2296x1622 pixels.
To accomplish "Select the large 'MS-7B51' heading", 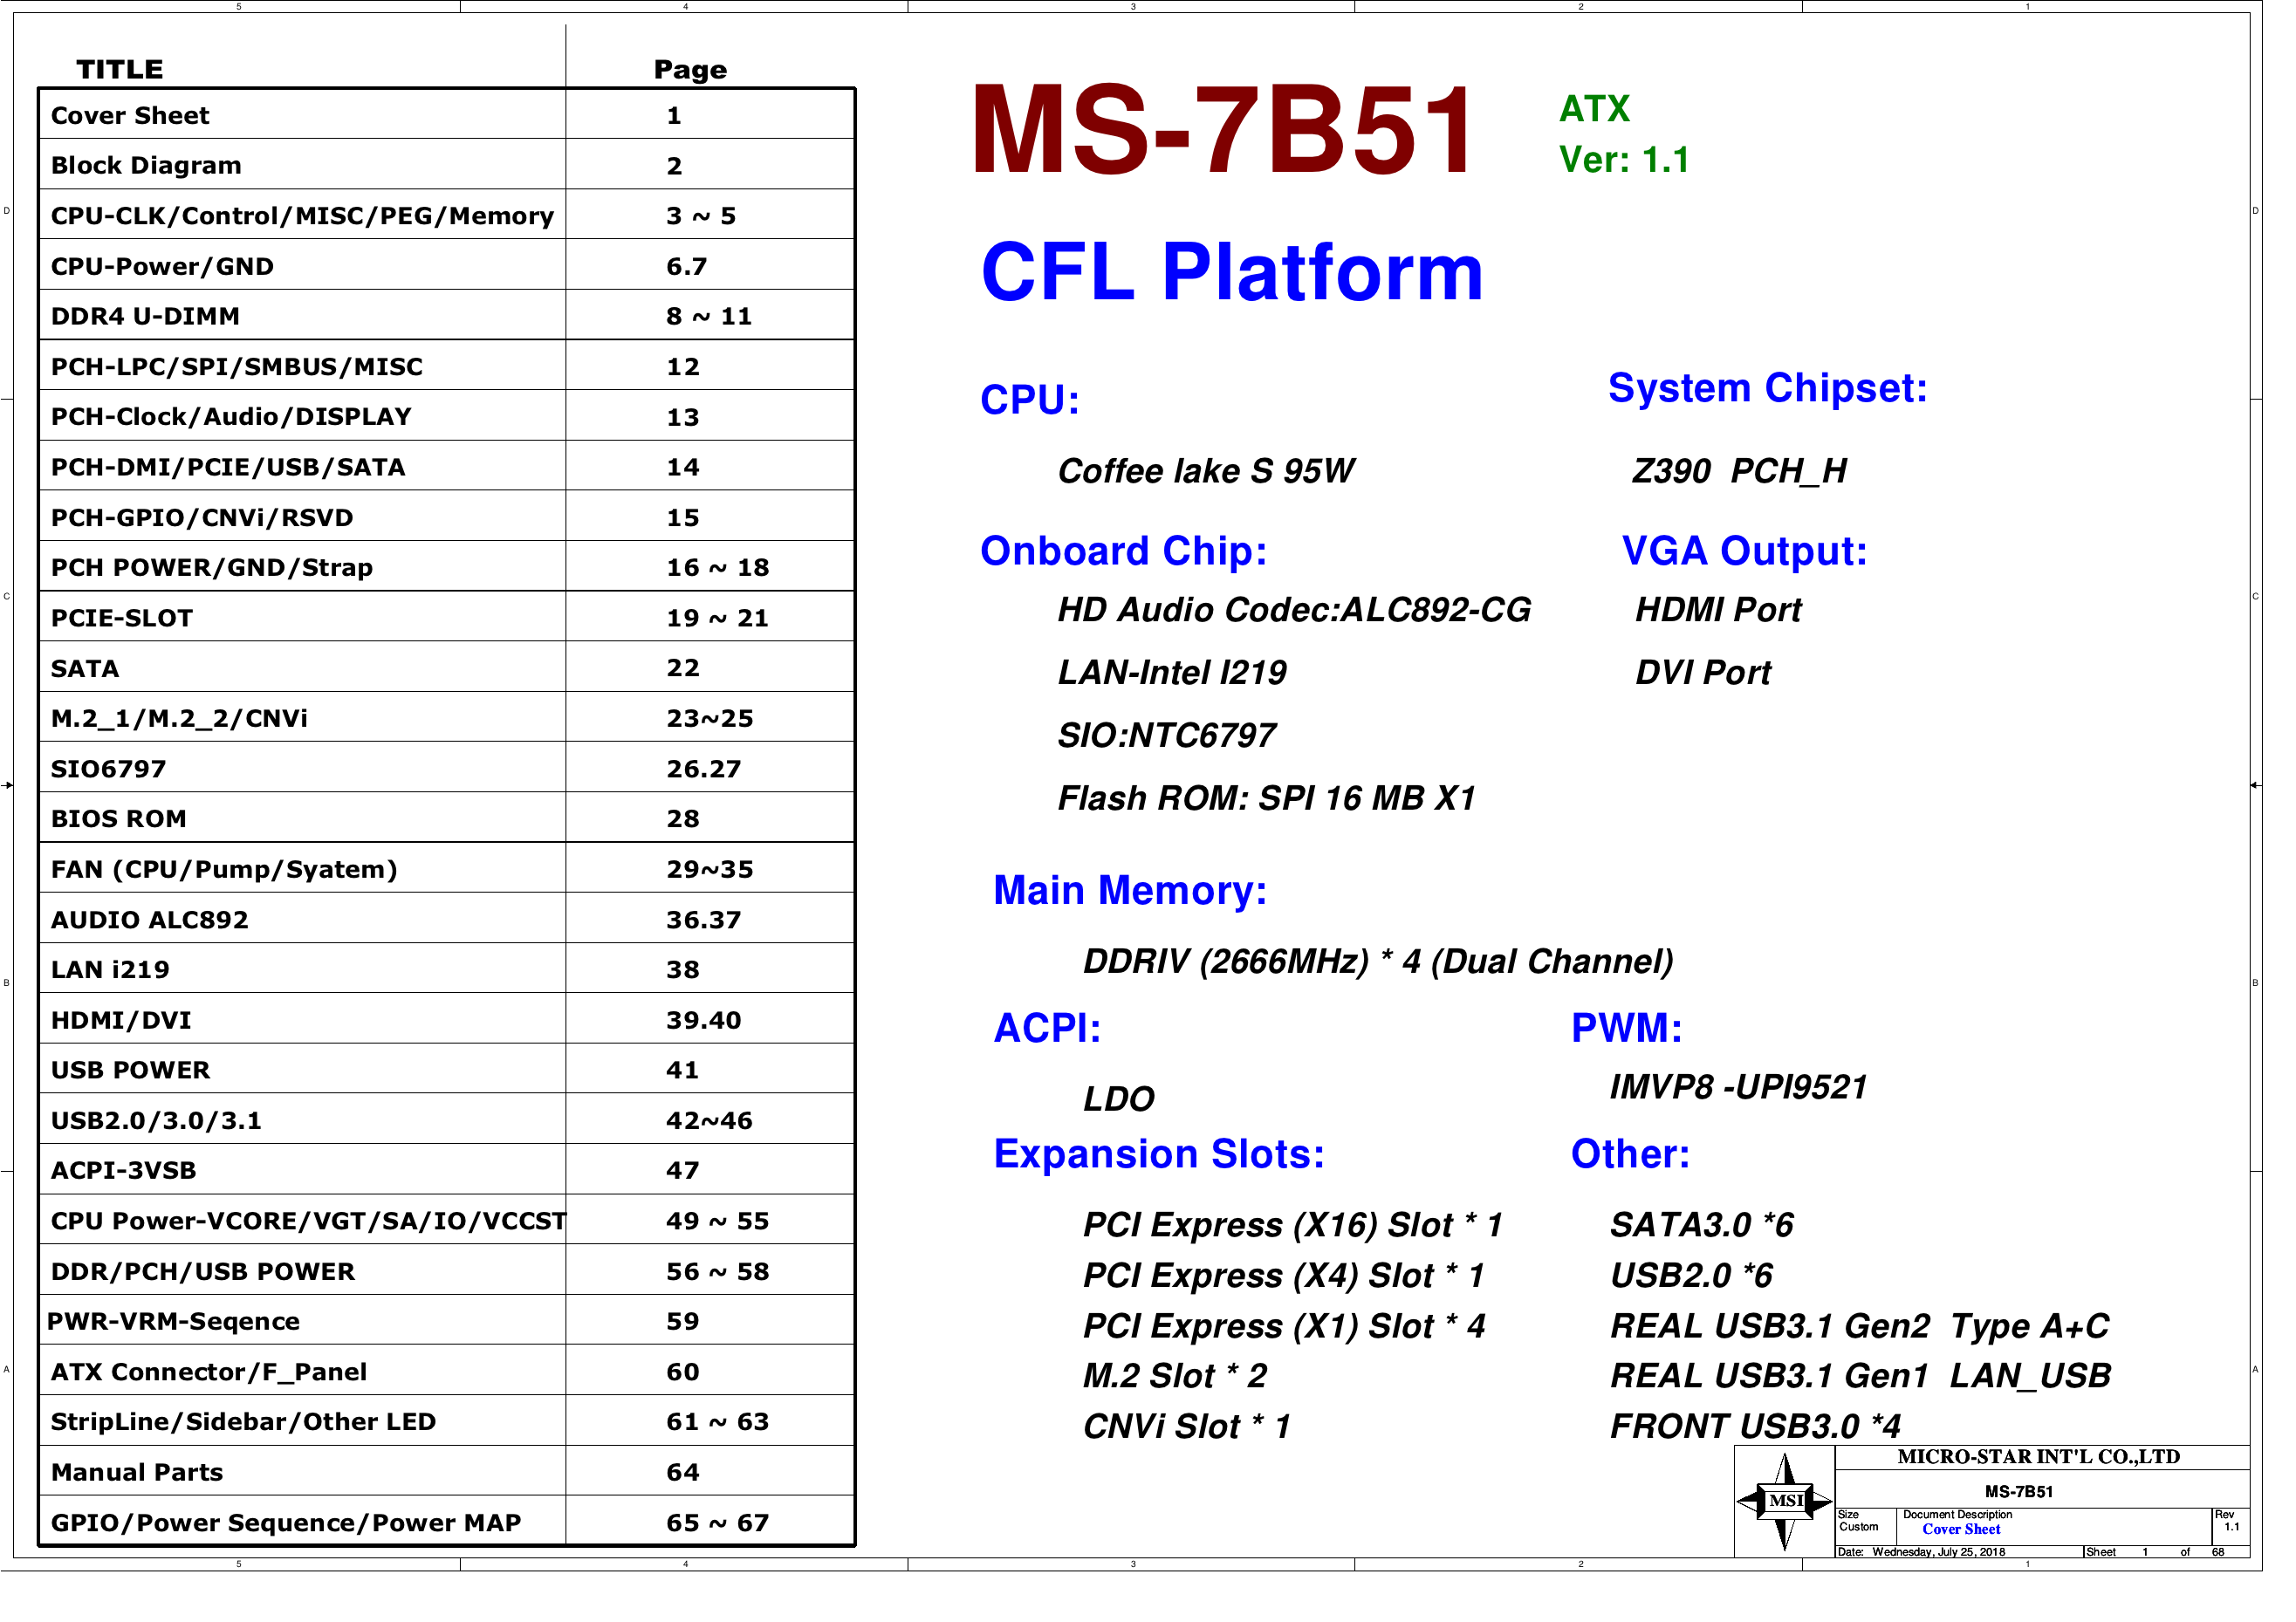I will [1222, 130].
